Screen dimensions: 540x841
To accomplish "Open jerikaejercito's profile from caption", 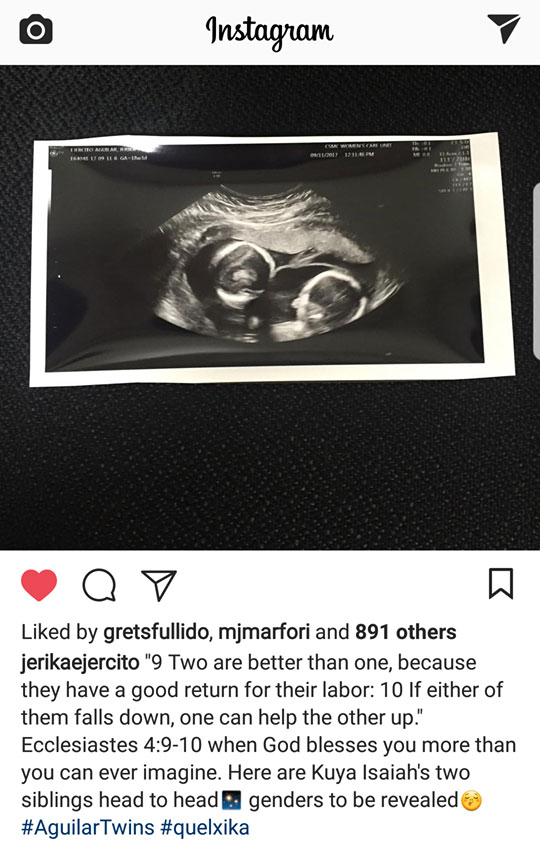I will [x=80, y=663].
